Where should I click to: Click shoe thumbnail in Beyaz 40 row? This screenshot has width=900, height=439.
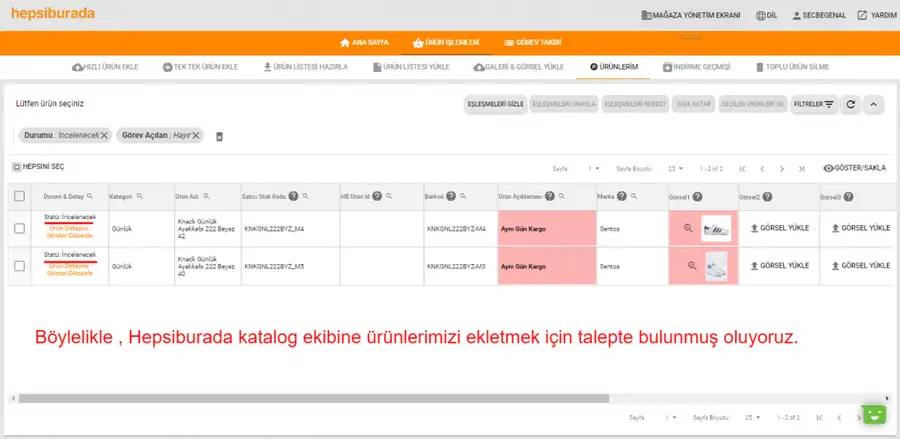click(716, 266)
